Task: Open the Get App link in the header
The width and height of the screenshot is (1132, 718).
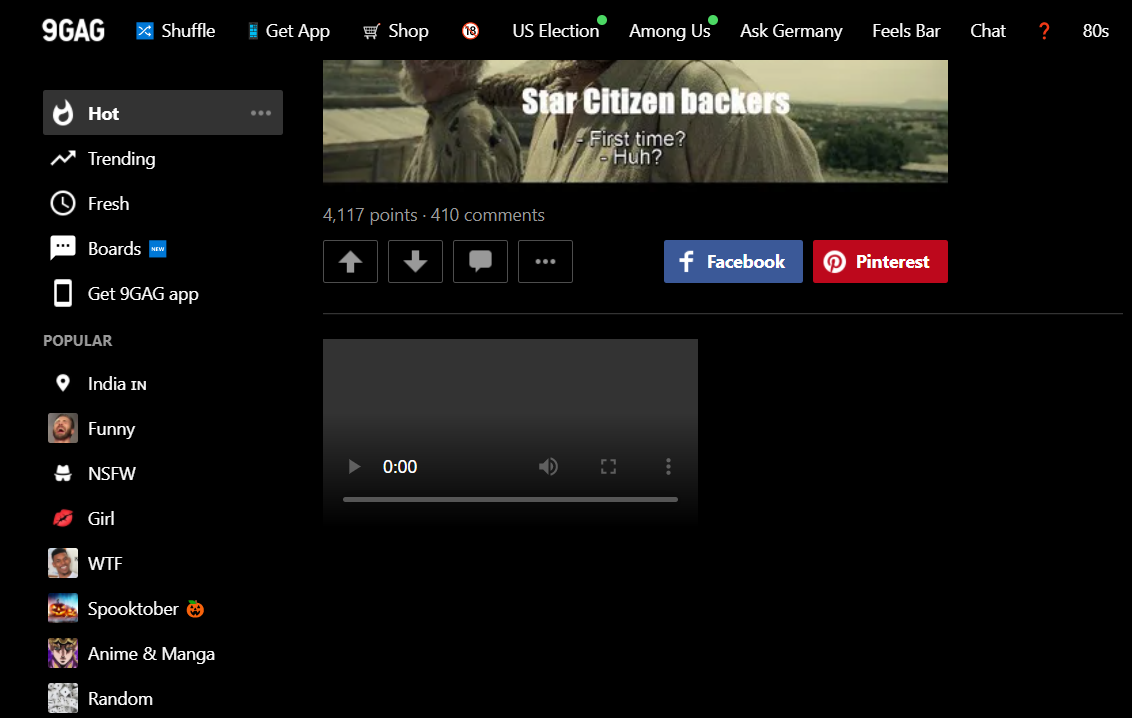Action: (289, 31)
